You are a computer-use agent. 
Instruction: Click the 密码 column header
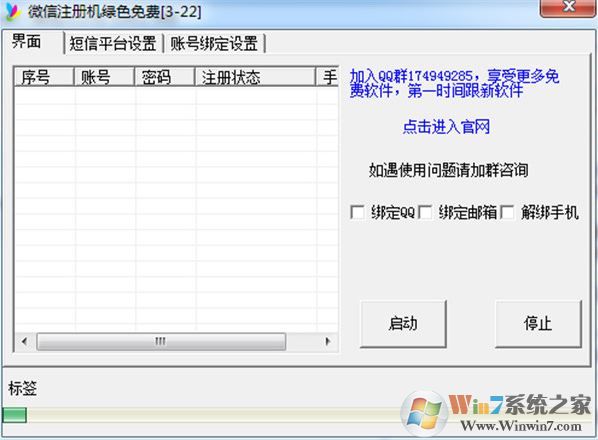point(164,77)
